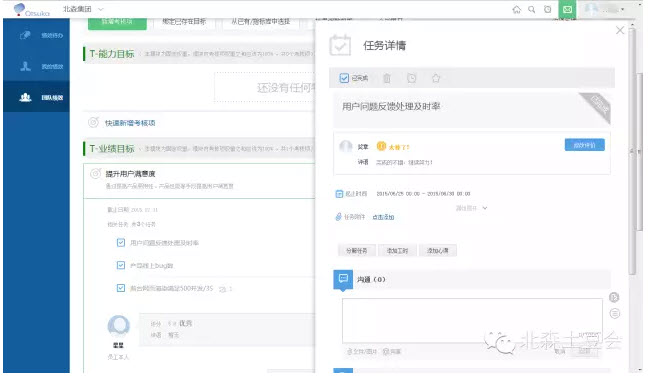The height and width of the screenshot is (378, 648).
Task: Click the 添加心得 button
Action: tap(438, 251)
